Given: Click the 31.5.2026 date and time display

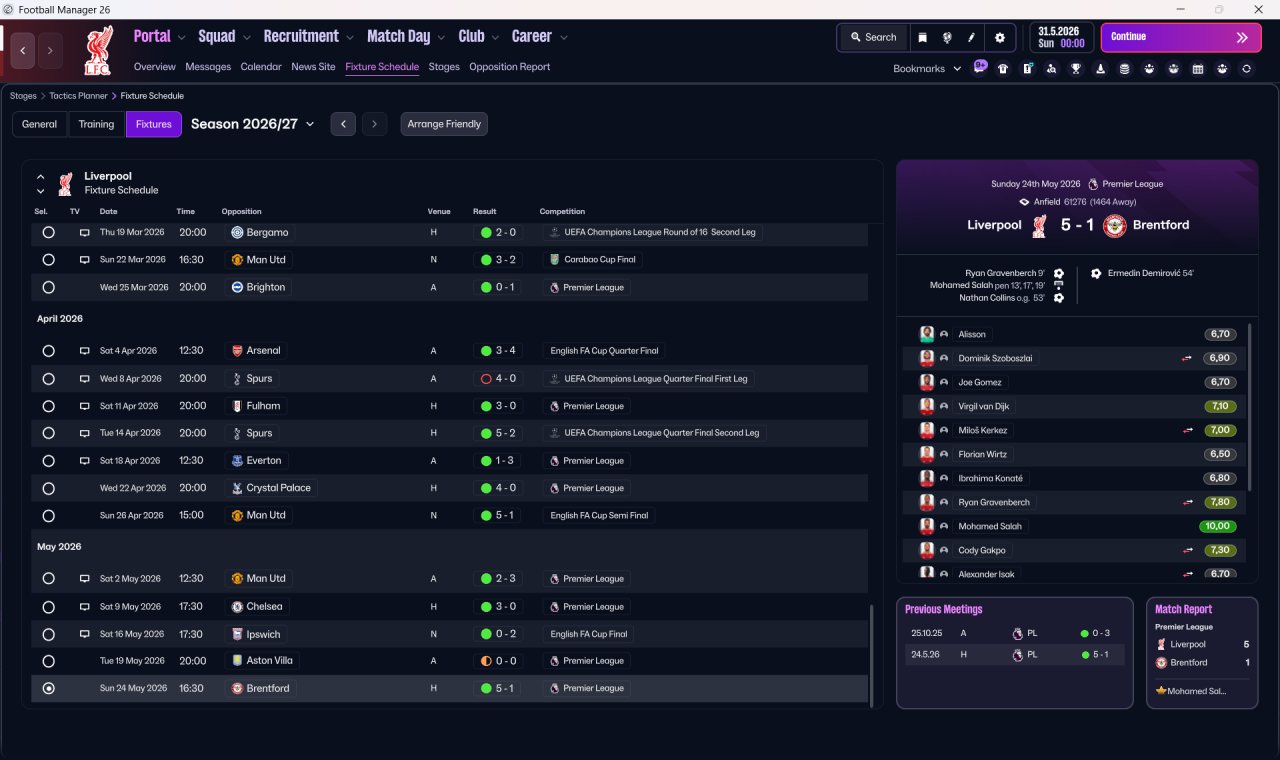Looking at the screenshot, I should [1062, 37].
